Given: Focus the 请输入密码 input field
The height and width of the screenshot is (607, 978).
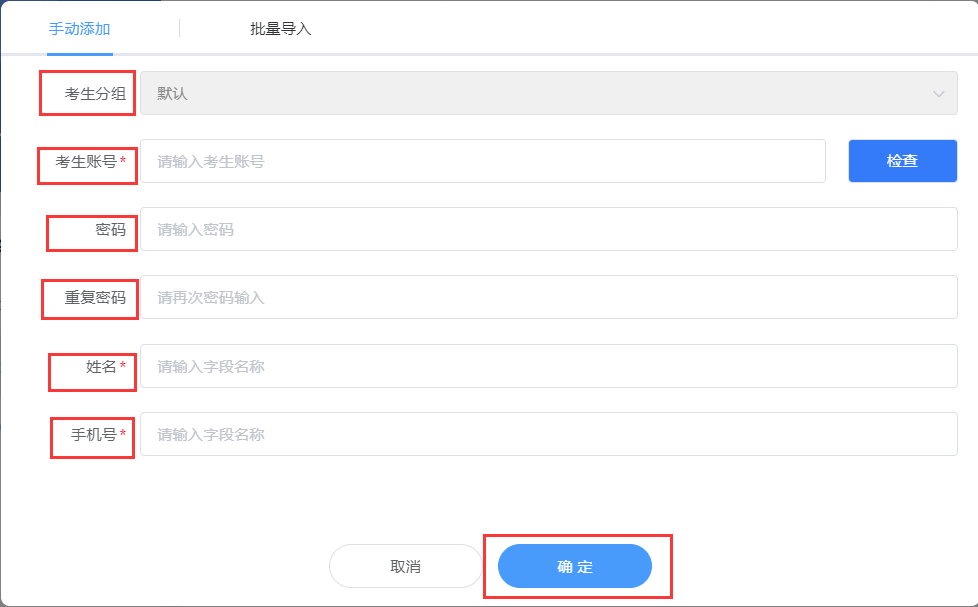Looking at the screenshot, I should coord(548,229).
